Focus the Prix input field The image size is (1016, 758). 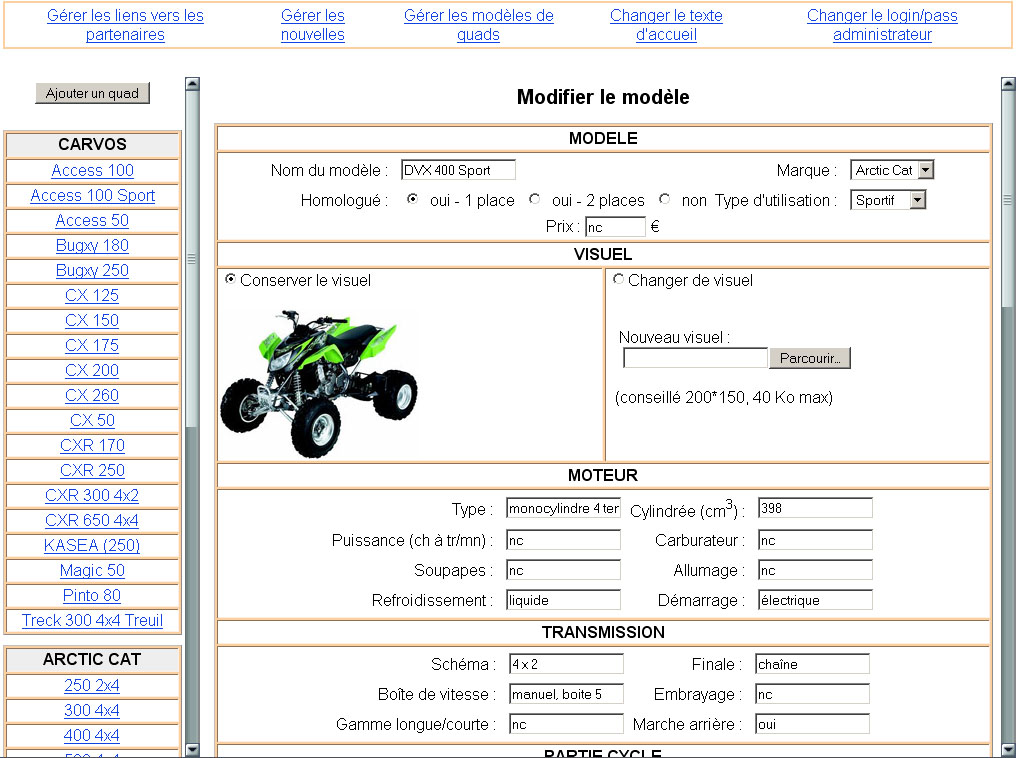click(615, 227)
